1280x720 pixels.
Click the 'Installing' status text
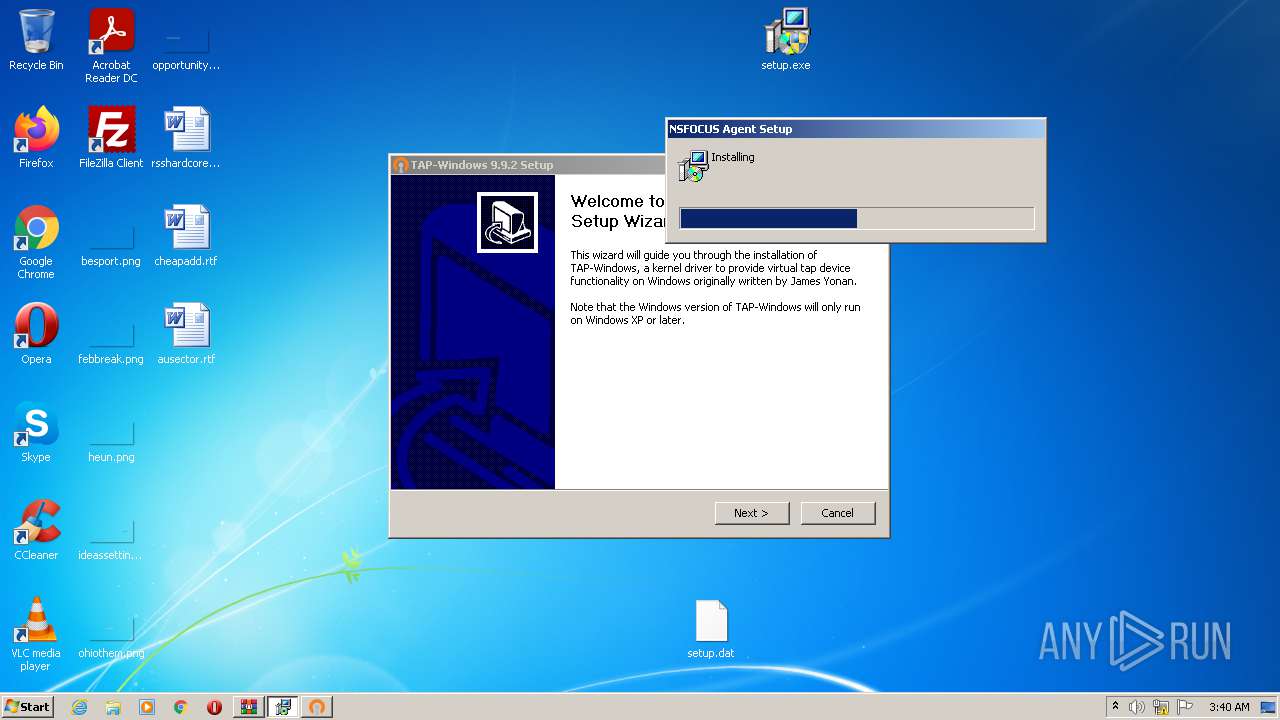(733, 157)
